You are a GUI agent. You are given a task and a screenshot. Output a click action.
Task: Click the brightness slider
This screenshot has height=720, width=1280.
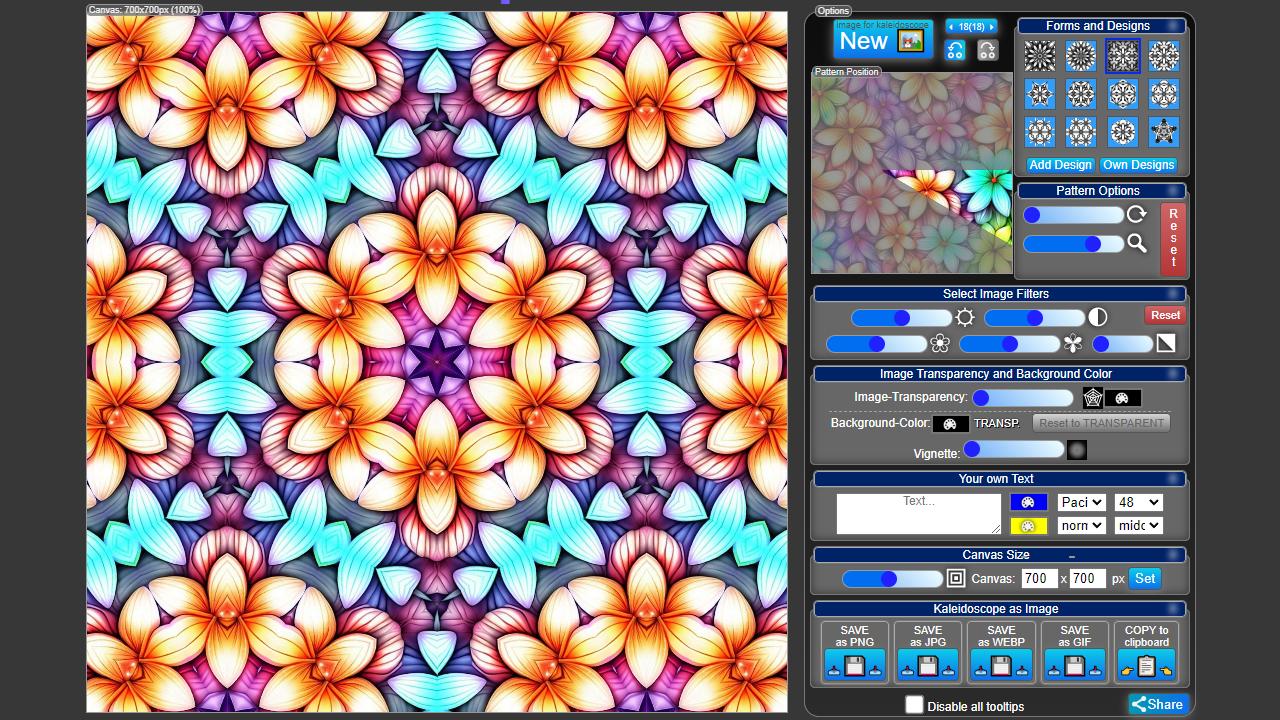point(901,318)
